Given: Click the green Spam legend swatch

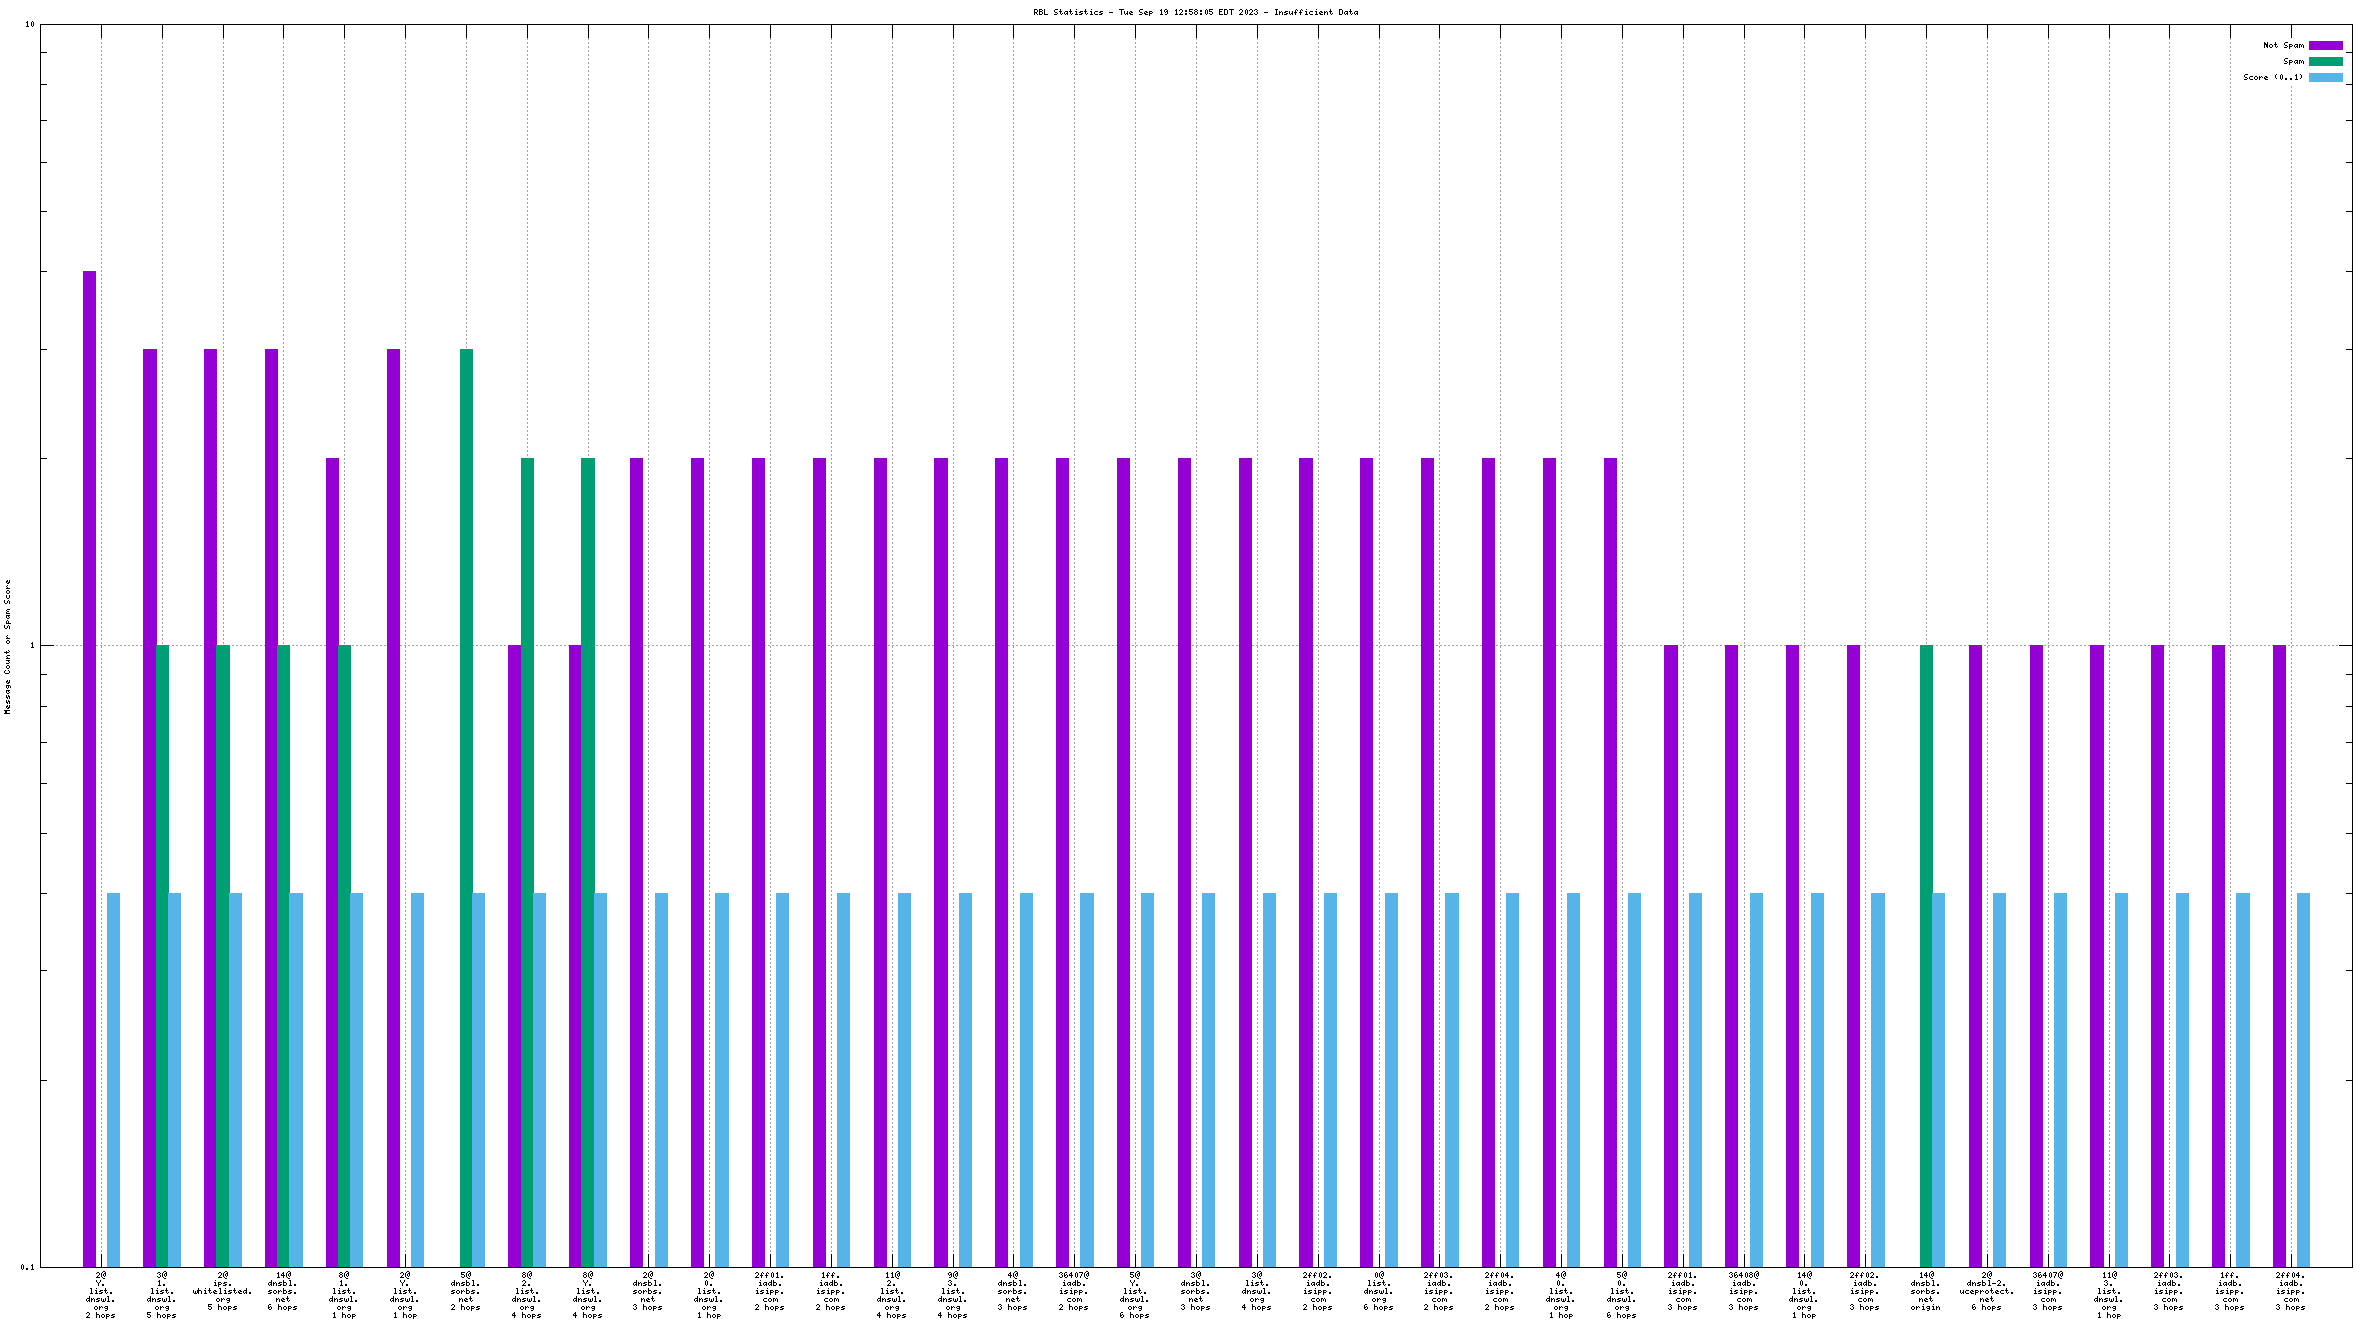Looking at the screenshot, I should tap(2325, 61).
